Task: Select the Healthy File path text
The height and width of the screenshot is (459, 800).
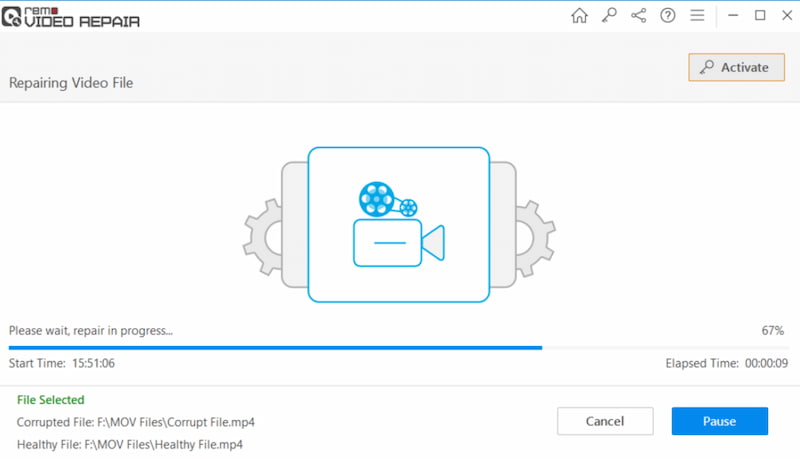Action: (130, 445)
